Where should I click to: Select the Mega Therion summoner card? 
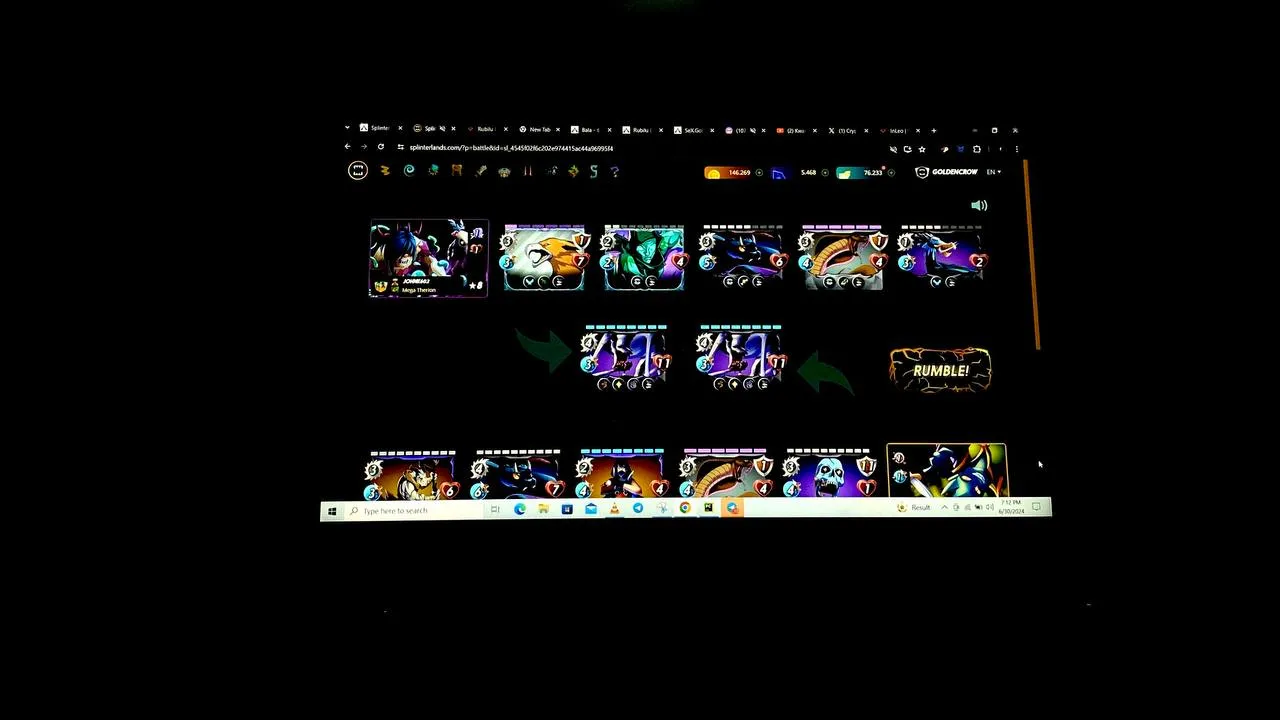[429, 259]
